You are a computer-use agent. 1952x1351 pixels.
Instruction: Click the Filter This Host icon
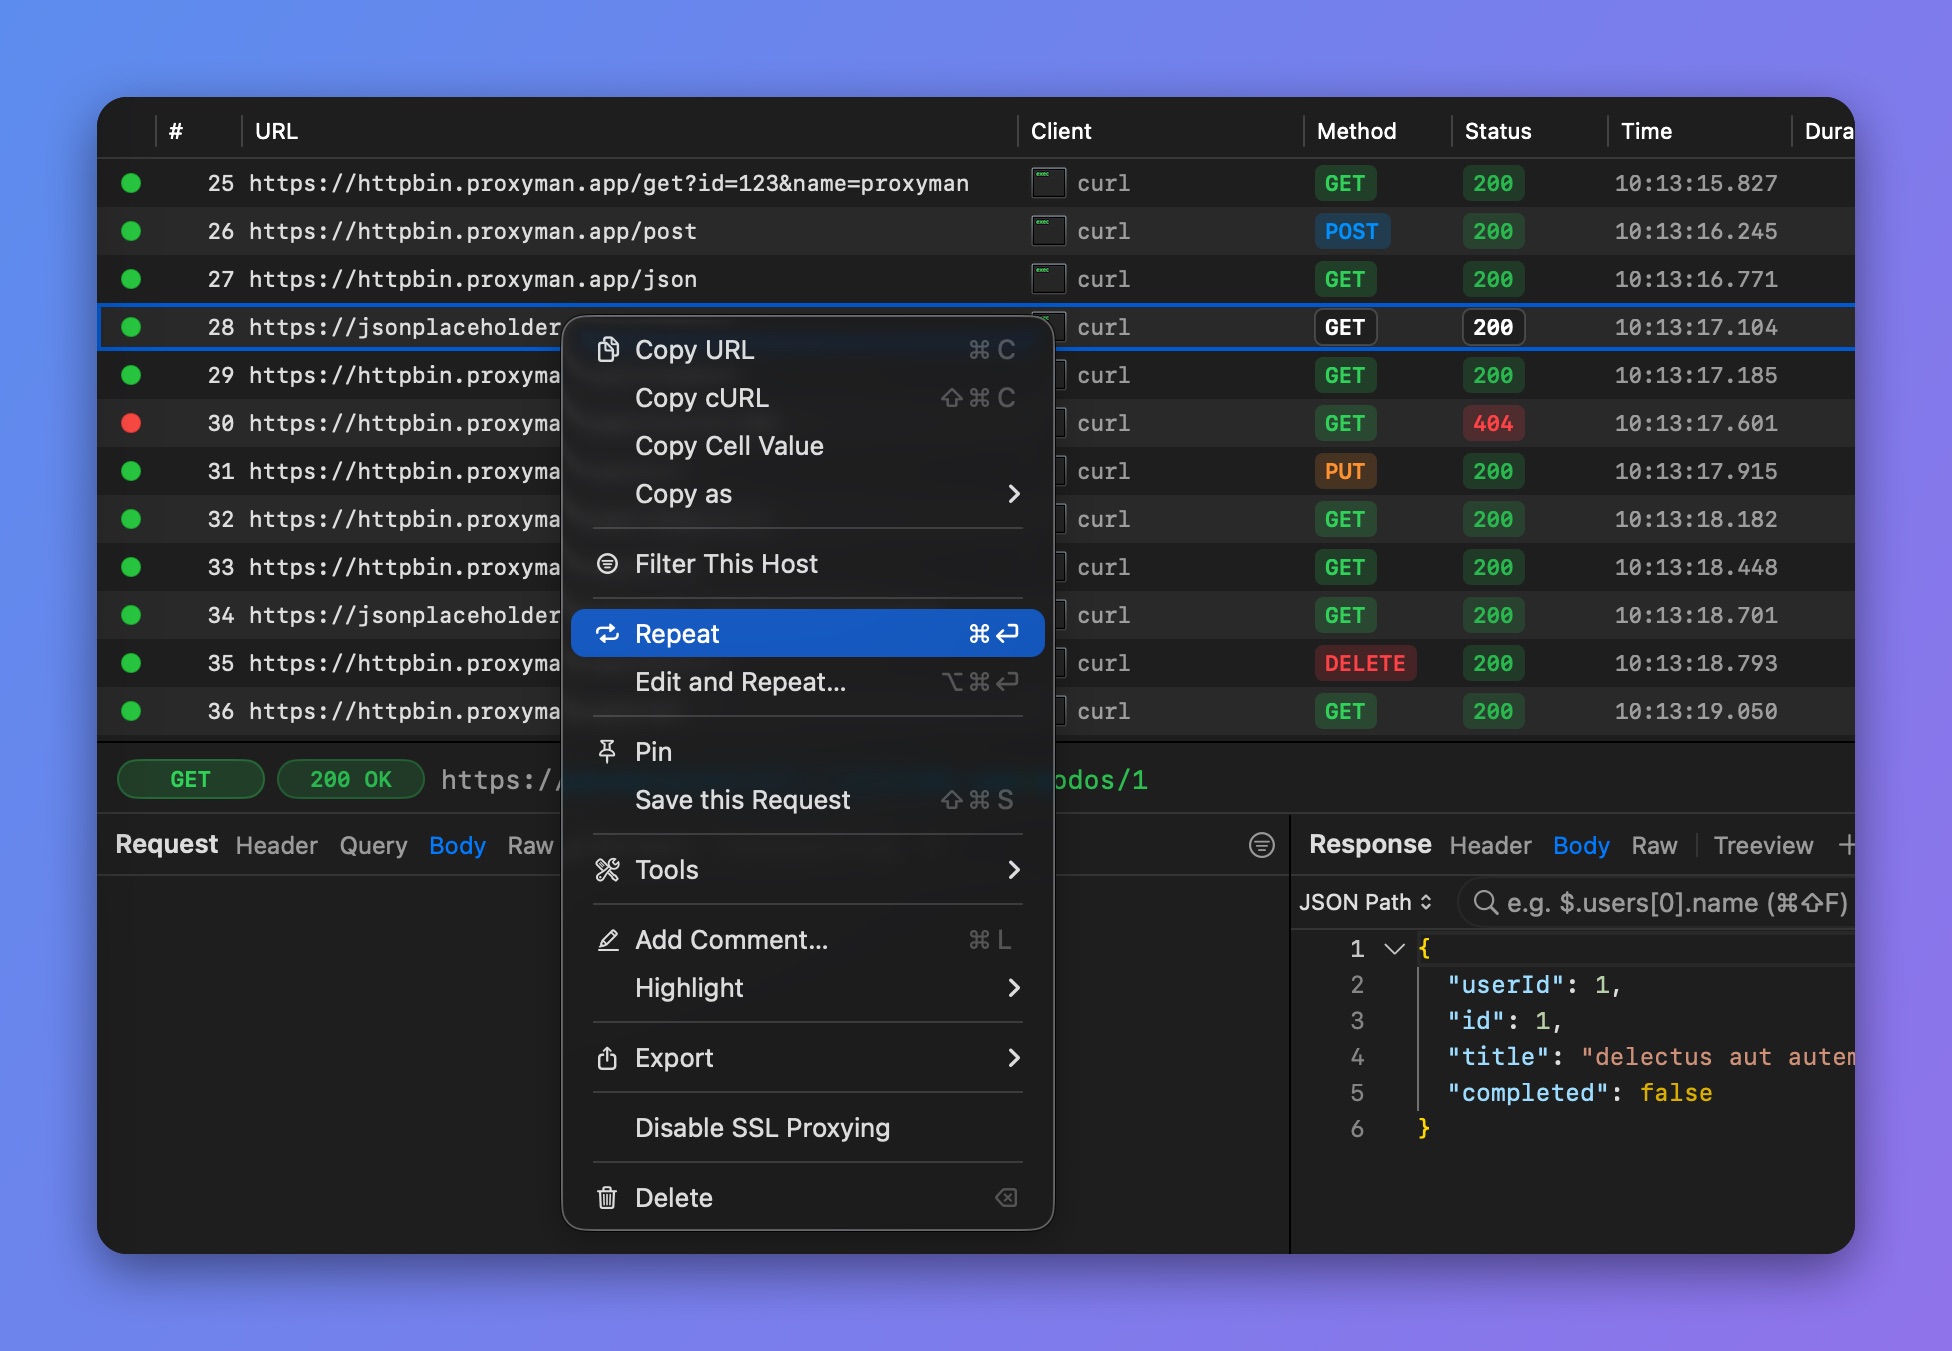coord(607,564)
